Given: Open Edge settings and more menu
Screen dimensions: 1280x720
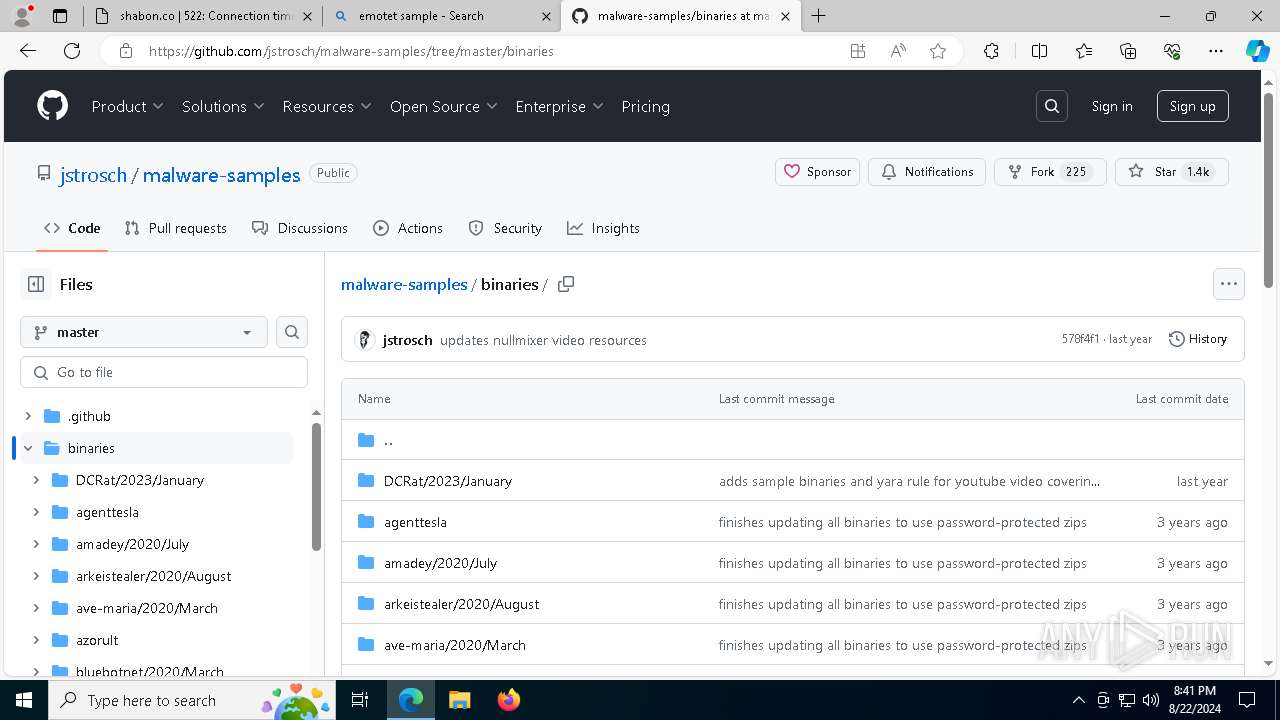Looking at the screenshot, I should (1216, 51).
